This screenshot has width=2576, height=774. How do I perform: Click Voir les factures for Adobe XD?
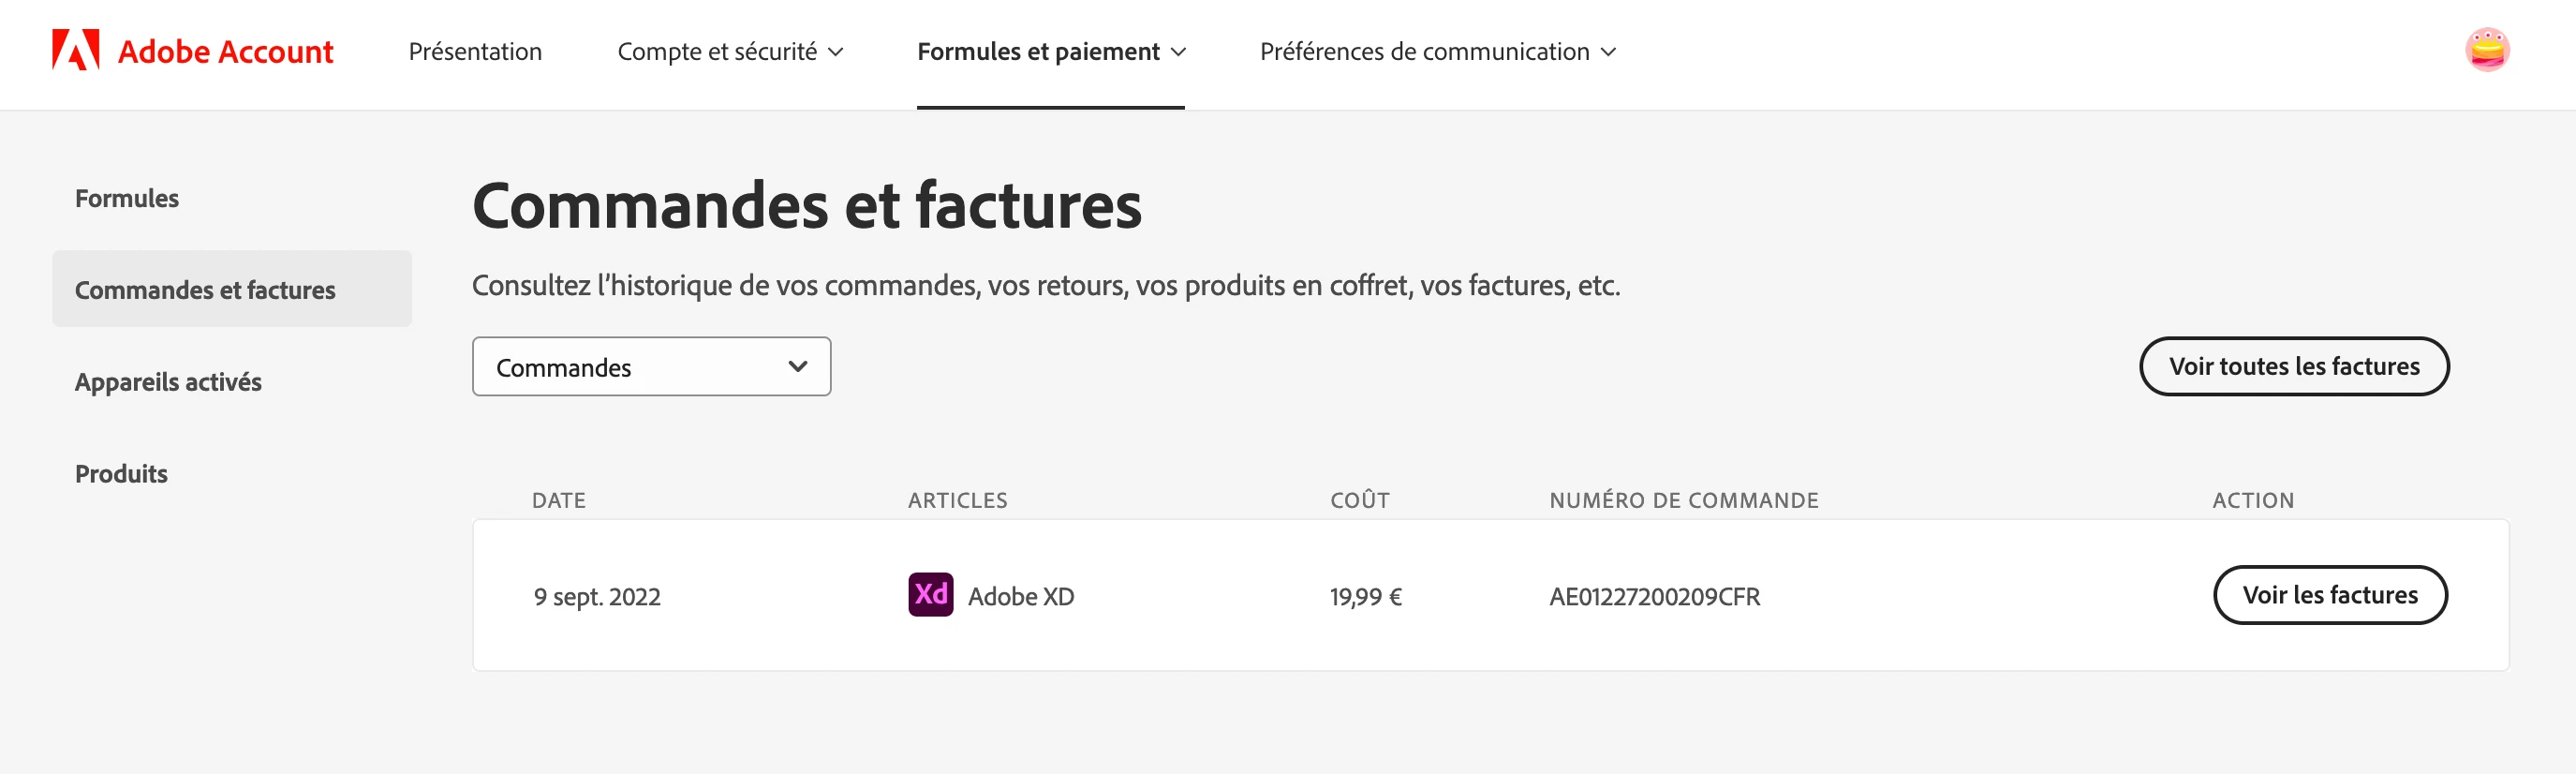(2329, 595)
